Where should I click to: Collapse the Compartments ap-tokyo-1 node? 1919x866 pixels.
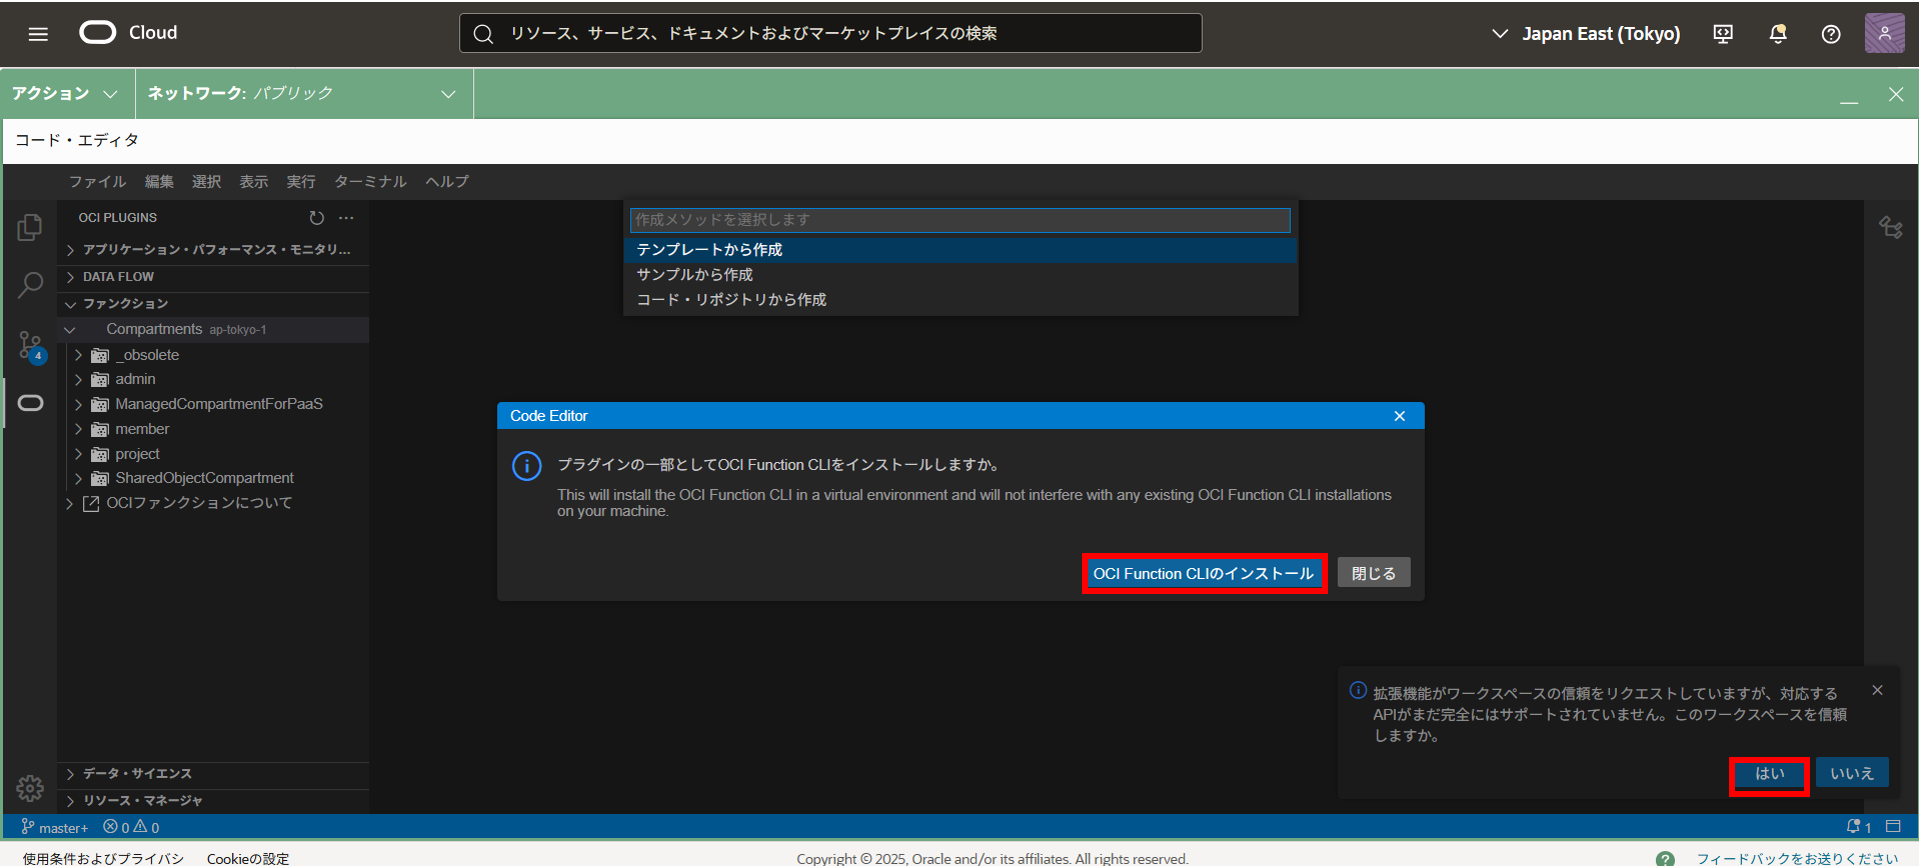coord(213,330)
